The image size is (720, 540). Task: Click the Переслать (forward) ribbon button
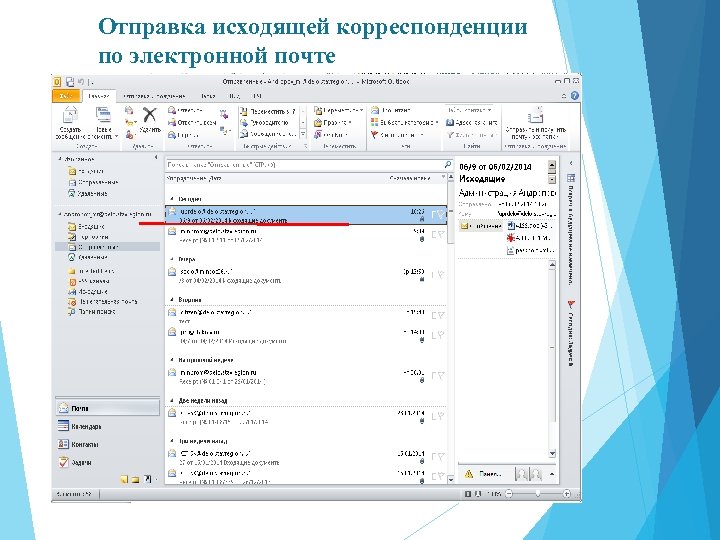pyautogui.click(x=184, y=135)
